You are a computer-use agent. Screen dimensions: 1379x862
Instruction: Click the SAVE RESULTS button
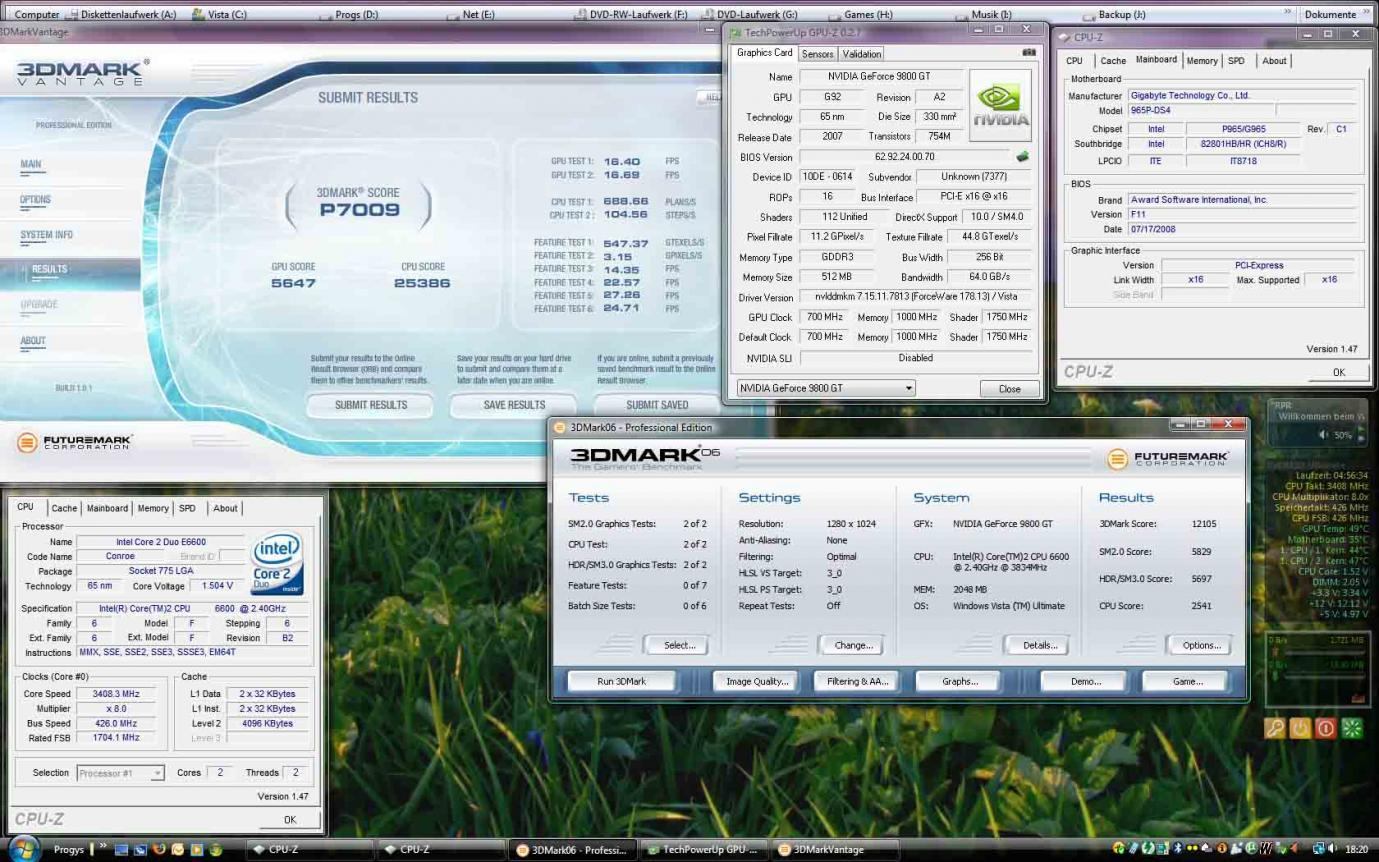[x=514, y=405]
